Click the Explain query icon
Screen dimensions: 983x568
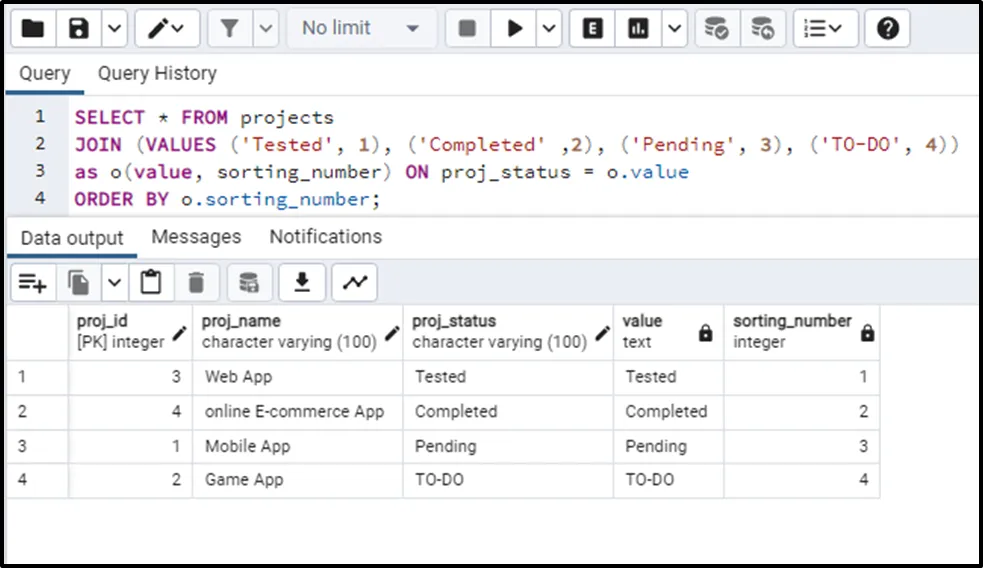pyautogui.click(x=593, y=28)
